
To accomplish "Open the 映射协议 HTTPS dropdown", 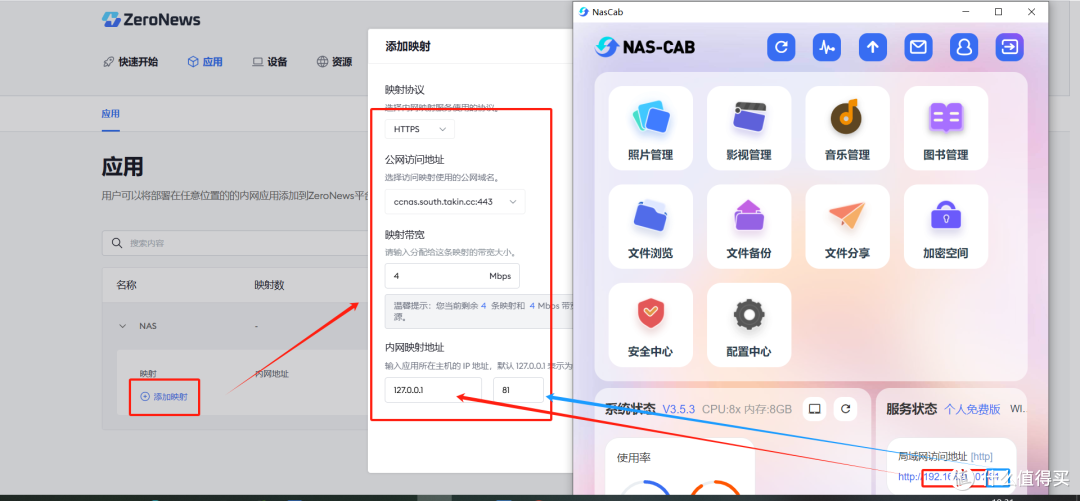I will tap(419, 129).
